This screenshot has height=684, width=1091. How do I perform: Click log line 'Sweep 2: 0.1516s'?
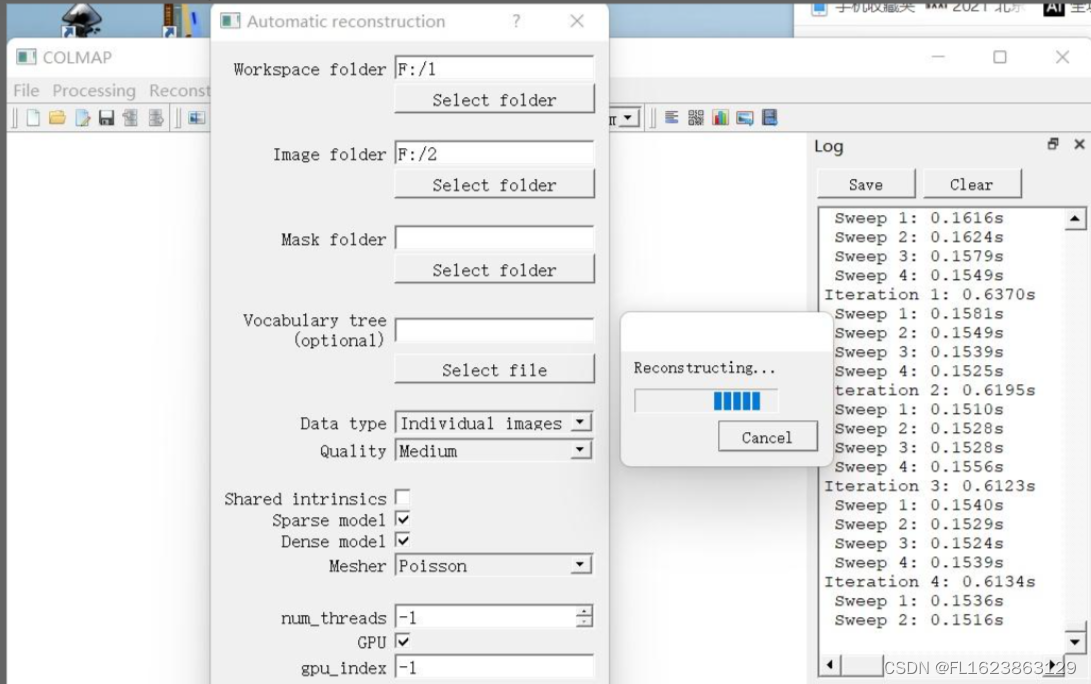[918, 619]
